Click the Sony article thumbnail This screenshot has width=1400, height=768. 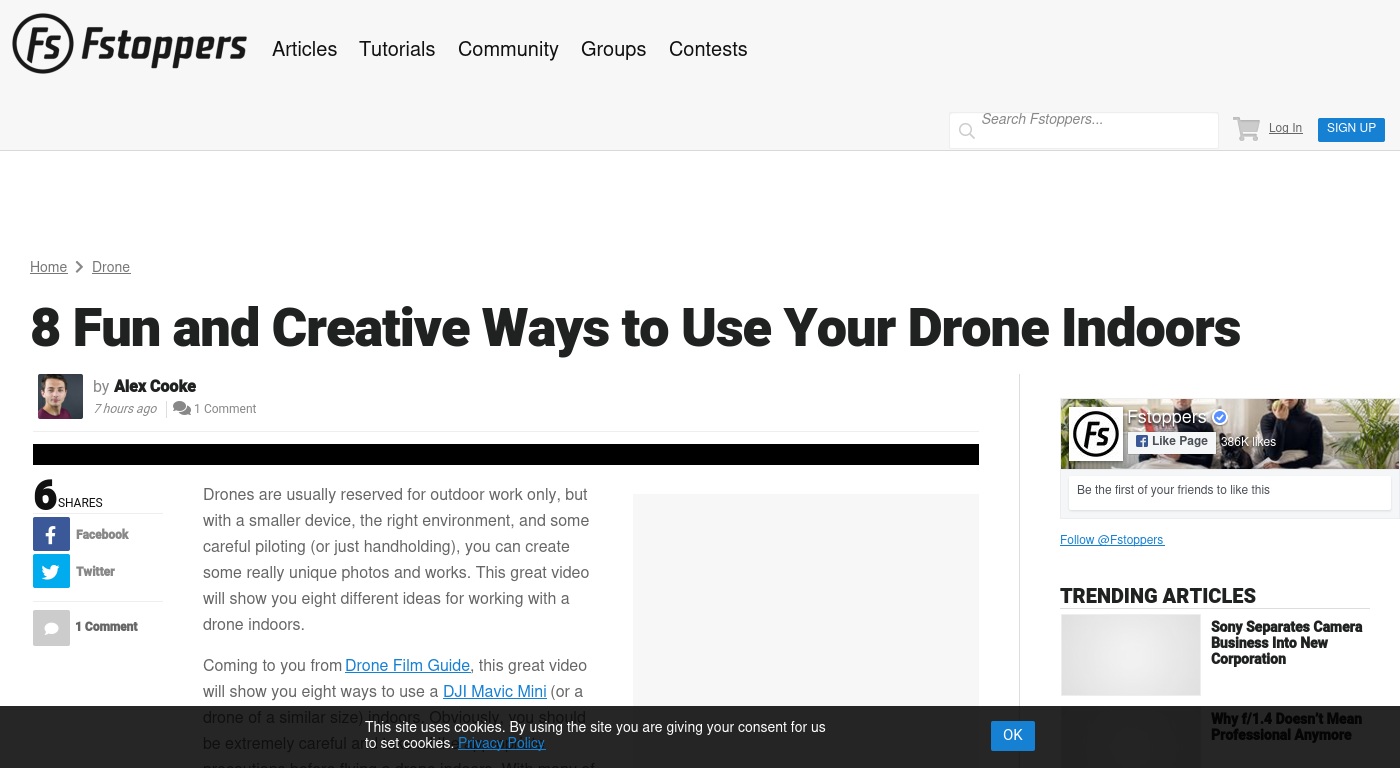[x=1130, y=655]
